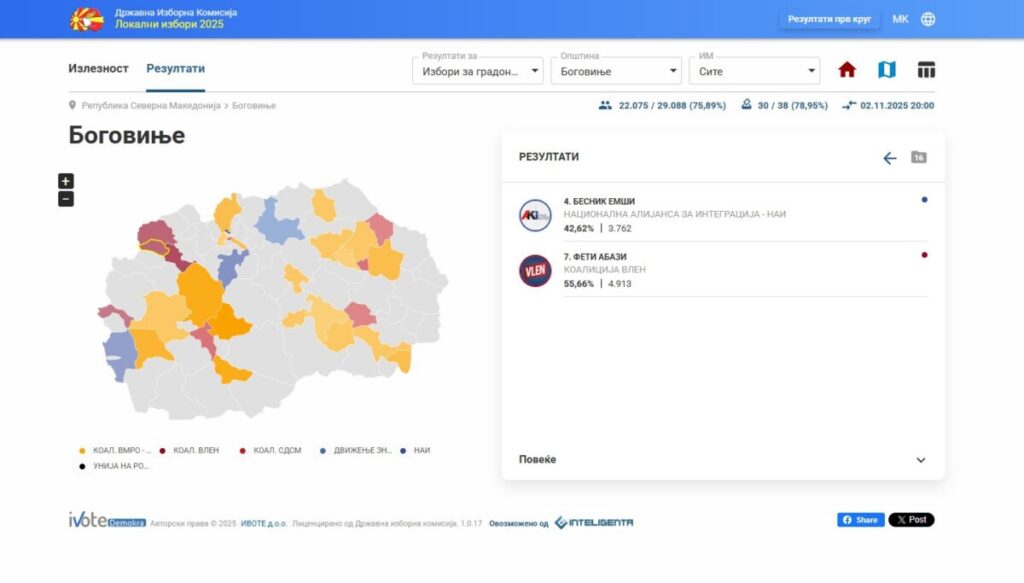Click the zoom in plus control on map
Viewport: 1024px width, 583px height.
click(x=65, y=182)
